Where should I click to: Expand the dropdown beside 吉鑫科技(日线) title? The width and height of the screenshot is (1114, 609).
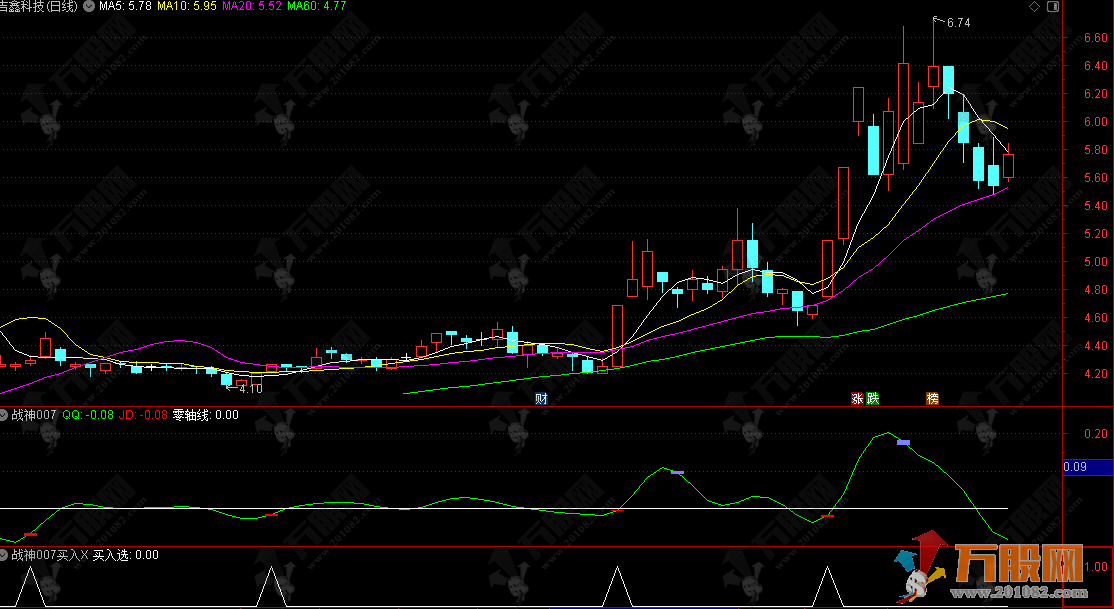click(x=88, y=6)
